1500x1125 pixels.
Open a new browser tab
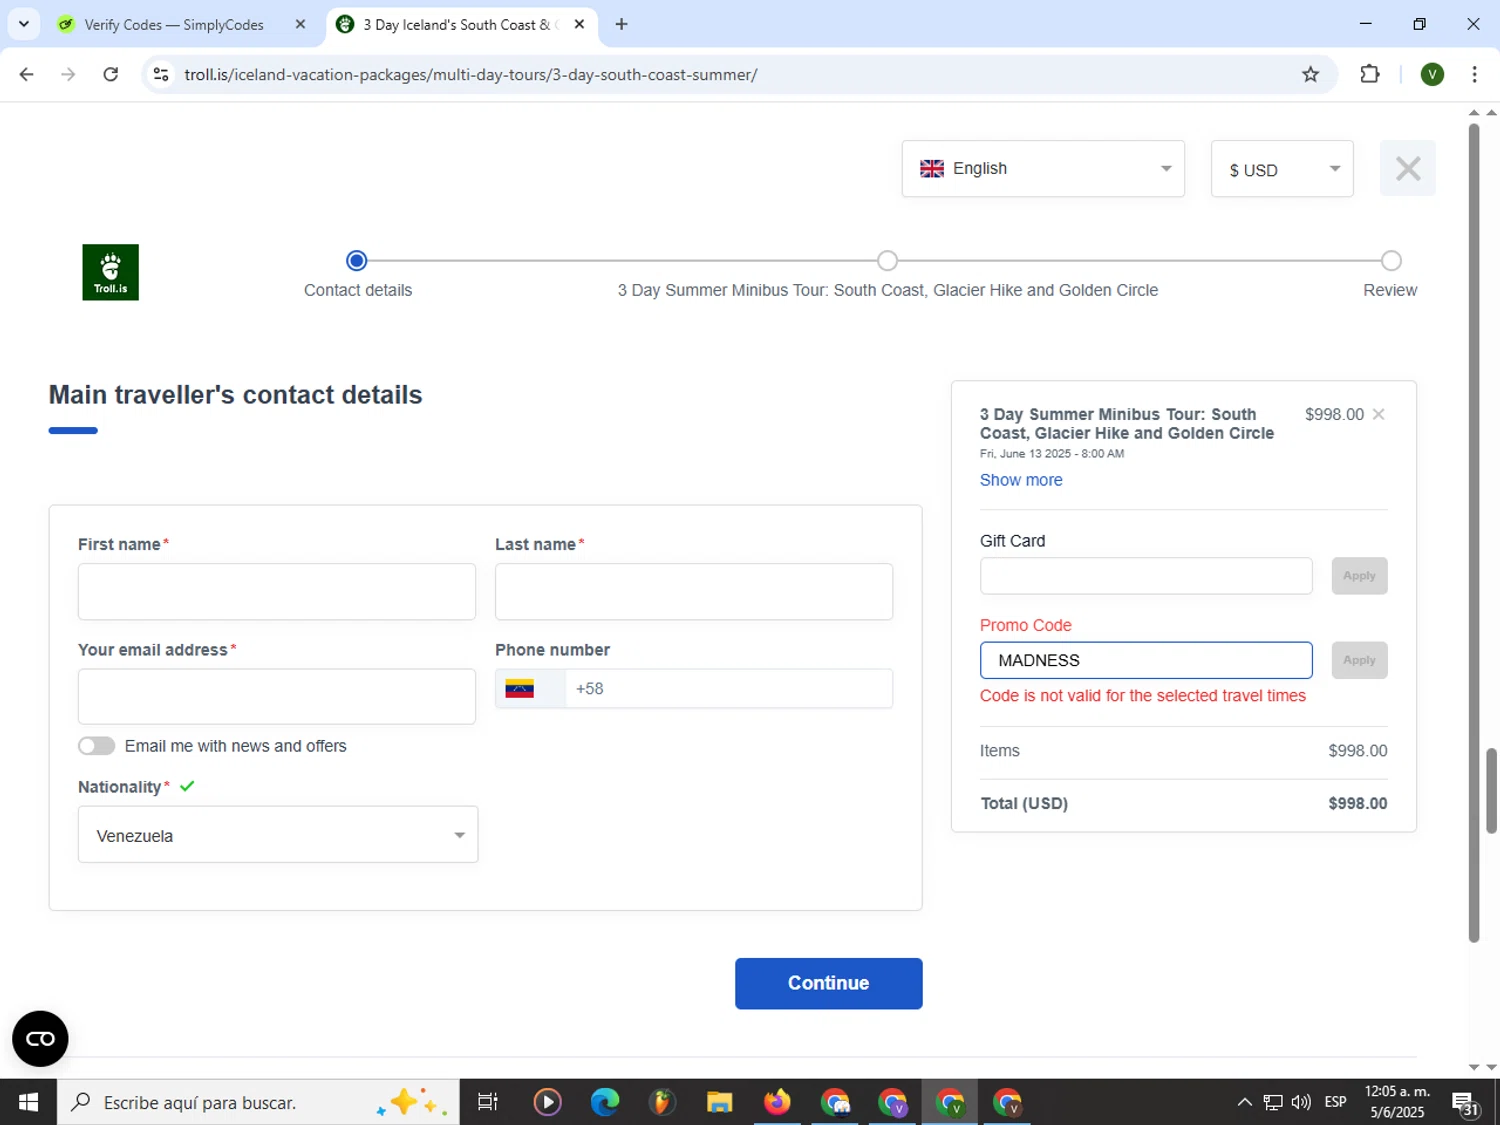tap(621, 24)
